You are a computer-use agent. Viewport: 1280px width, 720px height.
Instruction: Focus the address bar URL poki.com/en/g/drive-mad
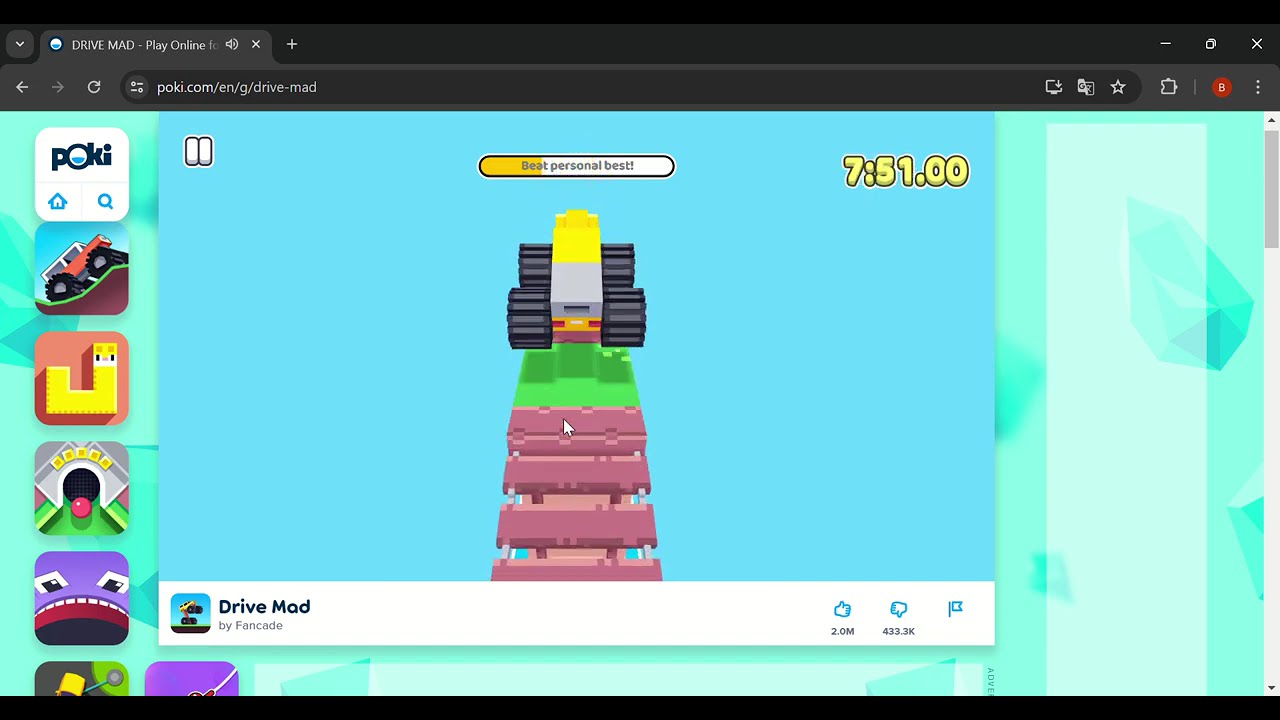click(237, 87)
